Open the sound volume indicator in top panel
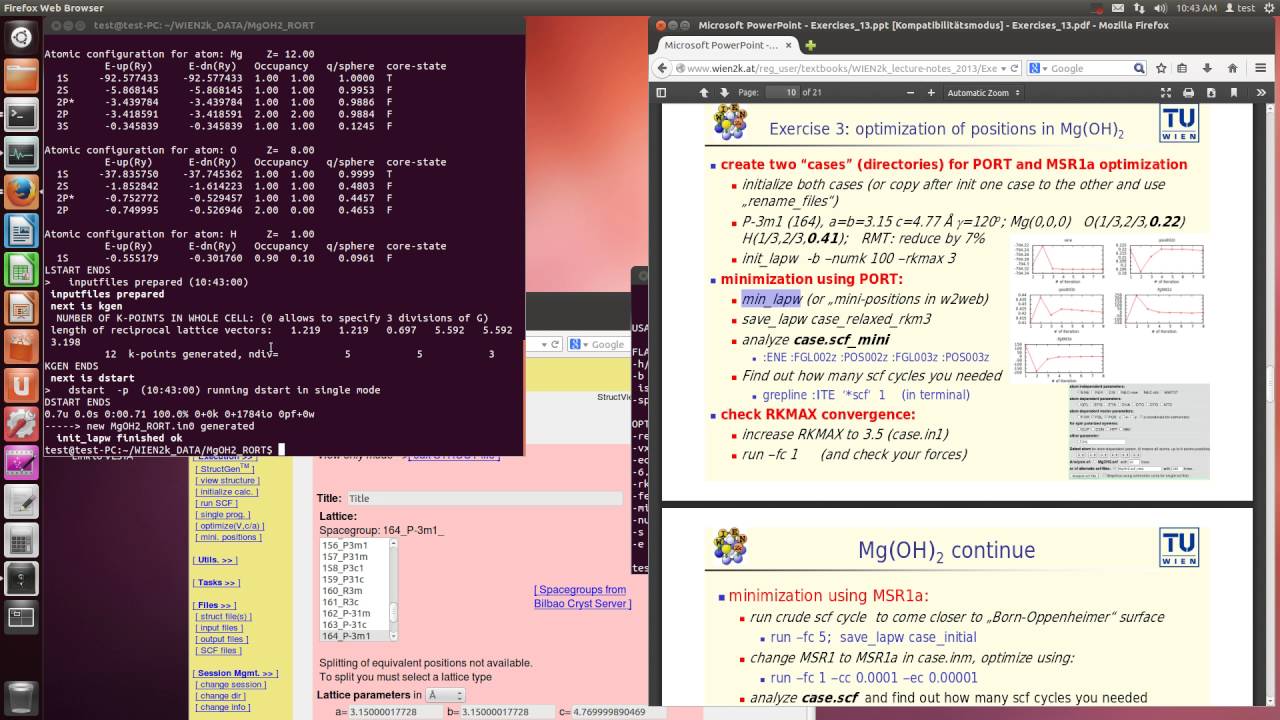This screenshot has width=1280, height=720. pos(1160,8)
